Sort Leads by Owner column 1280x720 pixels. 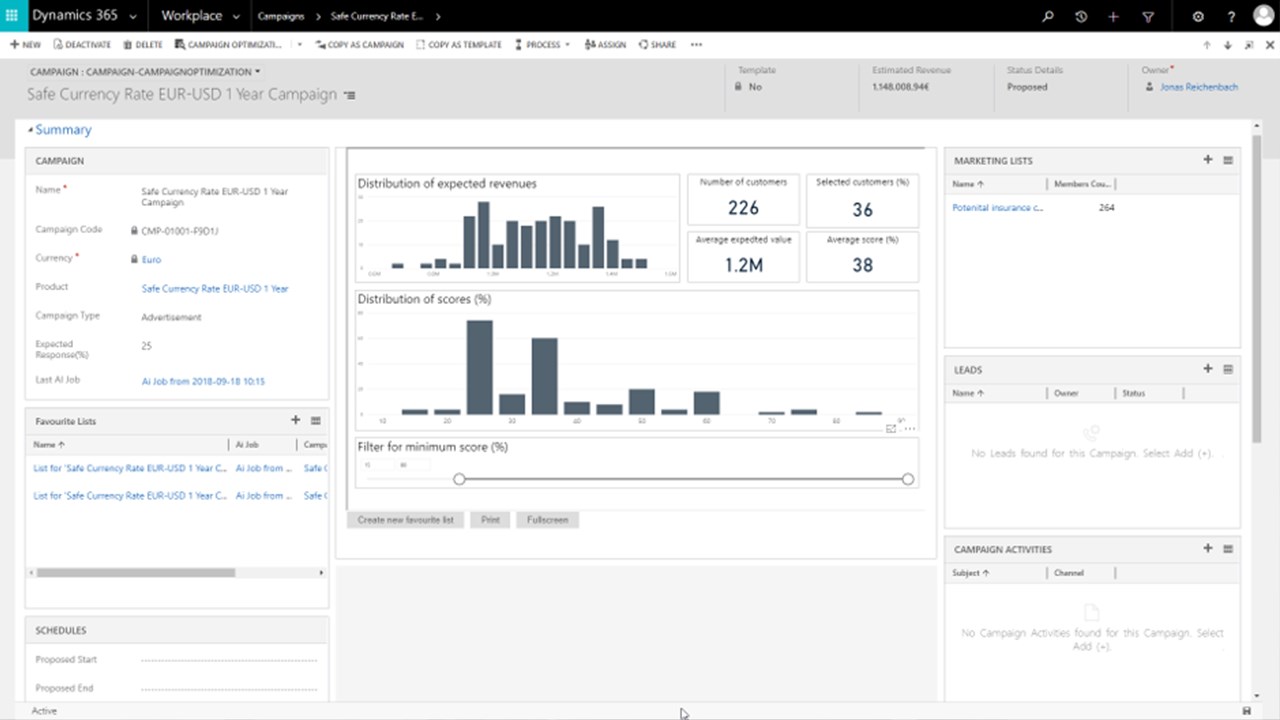click(1066, 393)
